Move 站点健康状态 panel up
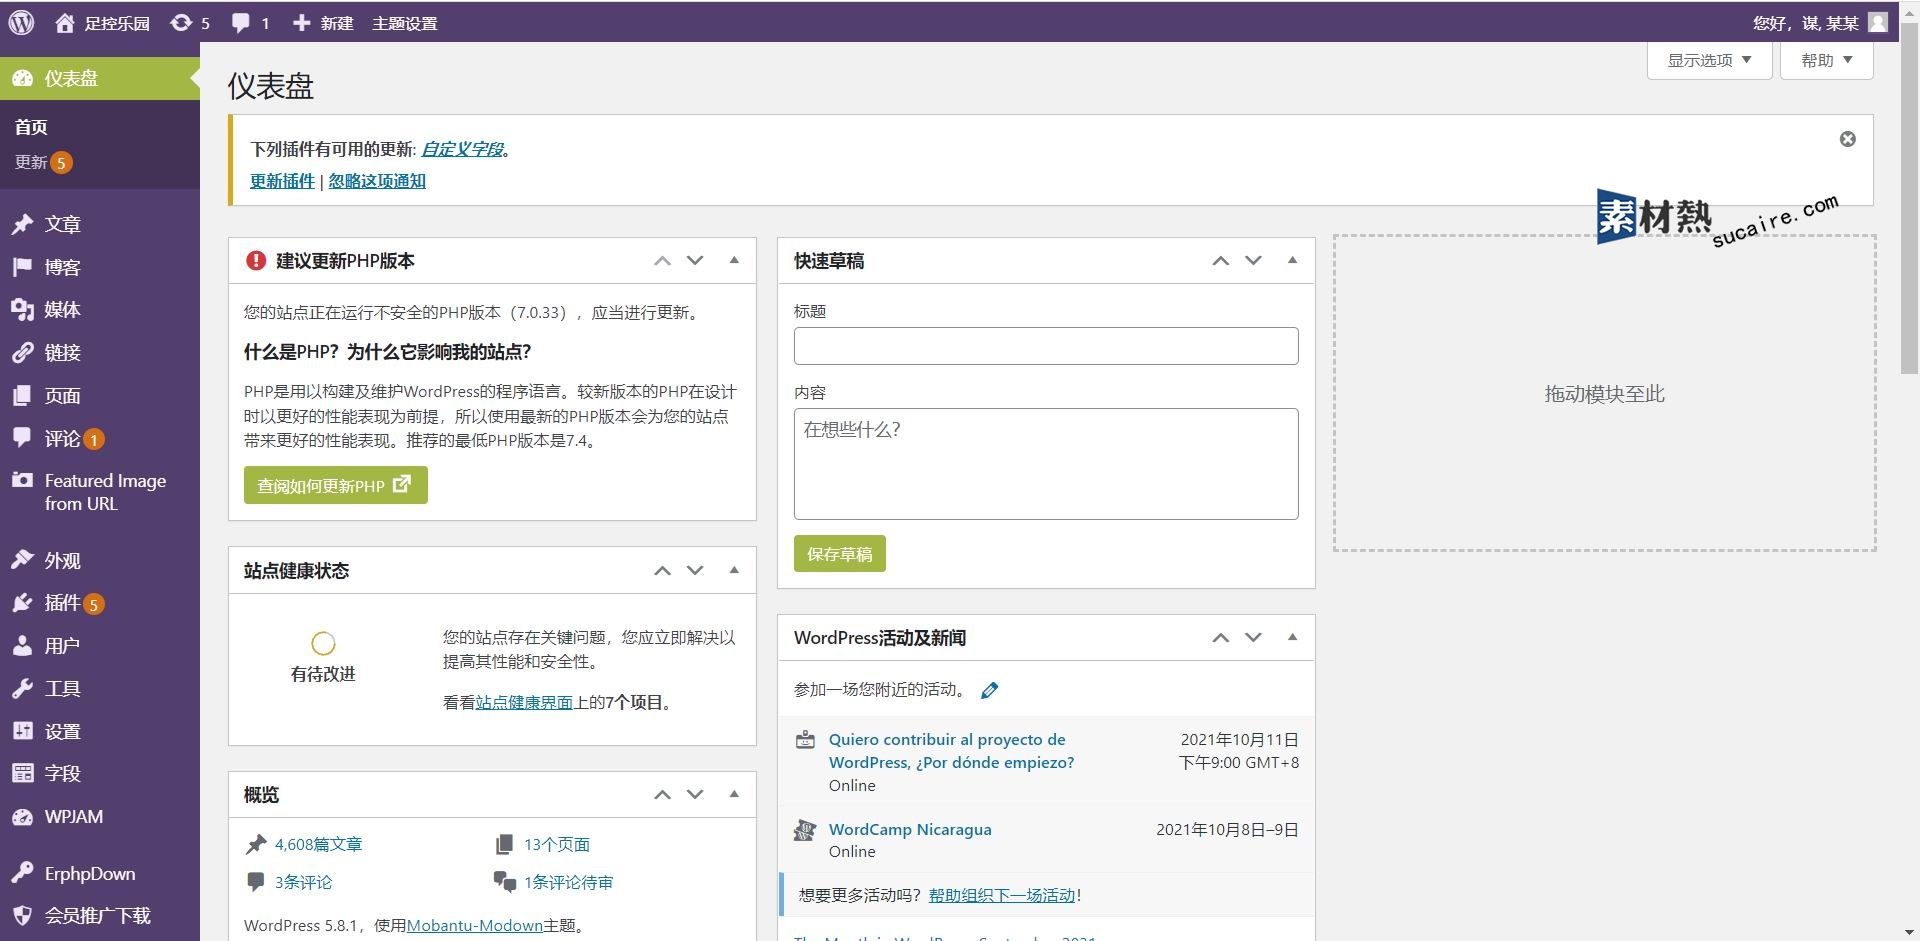Screen dimensions: 1920x941 pos(662,571)
